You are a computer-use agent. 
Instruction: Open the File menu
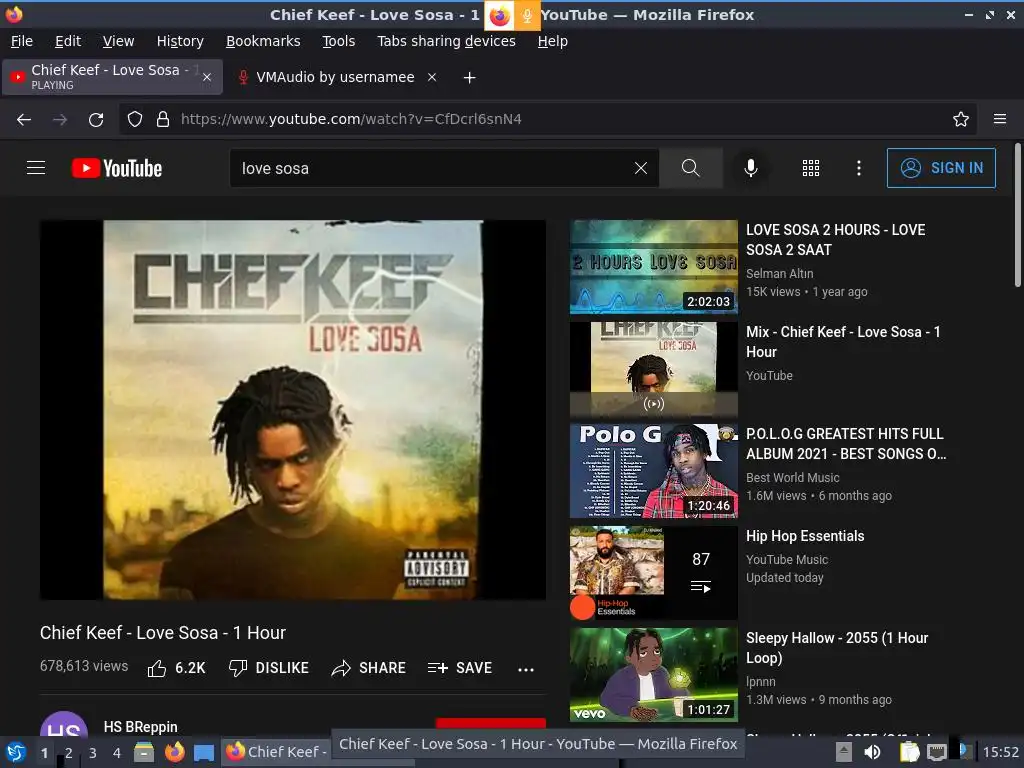tap(22, 41)
